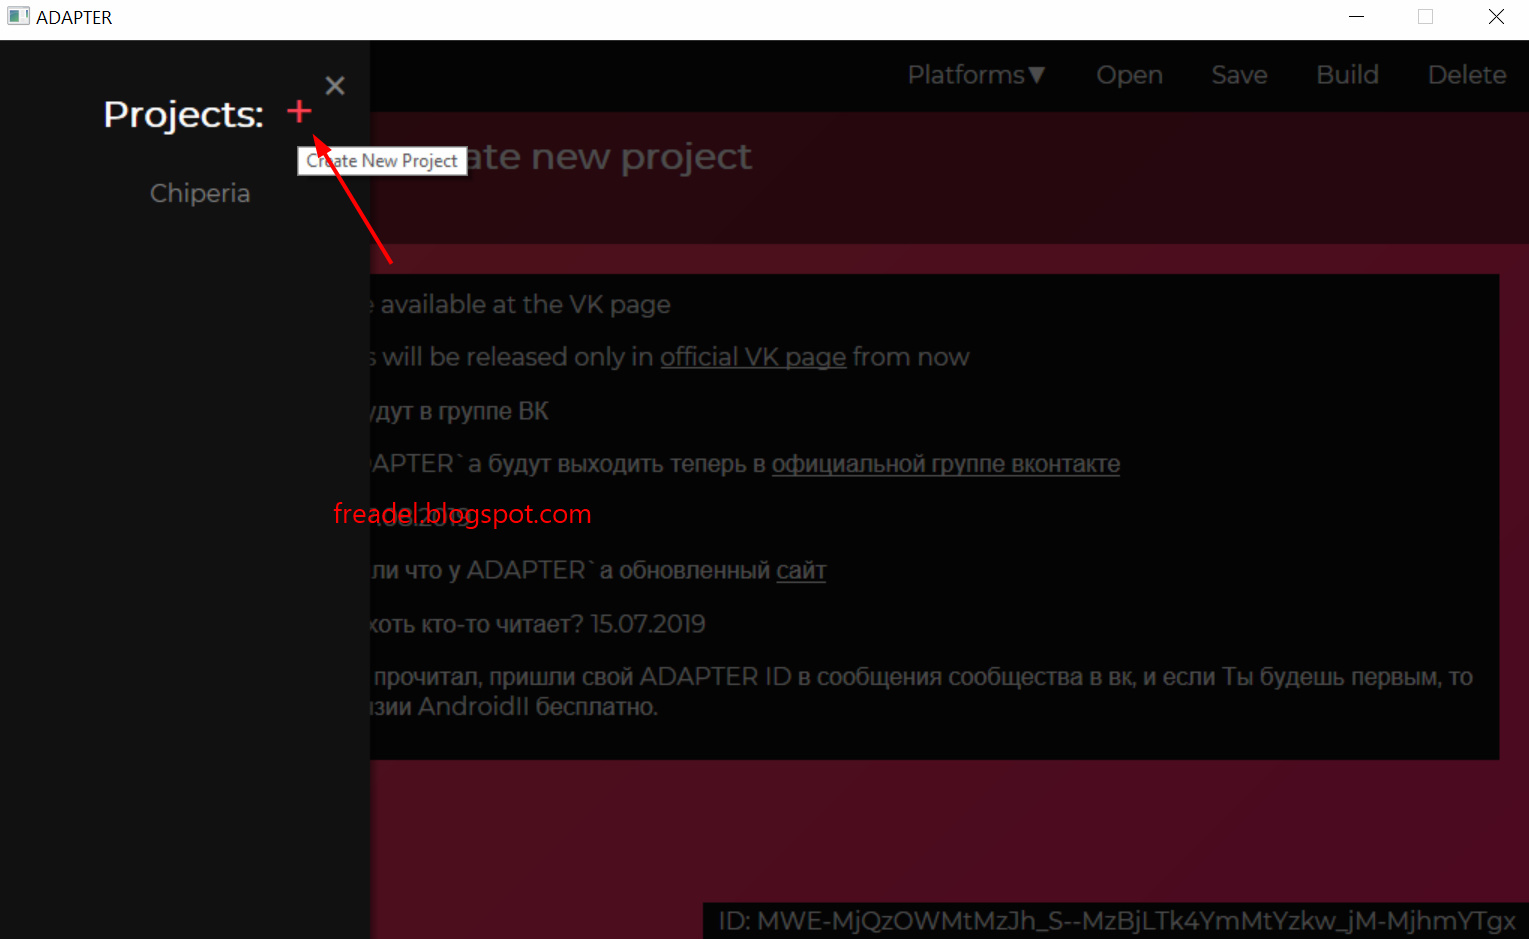
Task: Follow the official VK page link
Action: tap(753, 357)
